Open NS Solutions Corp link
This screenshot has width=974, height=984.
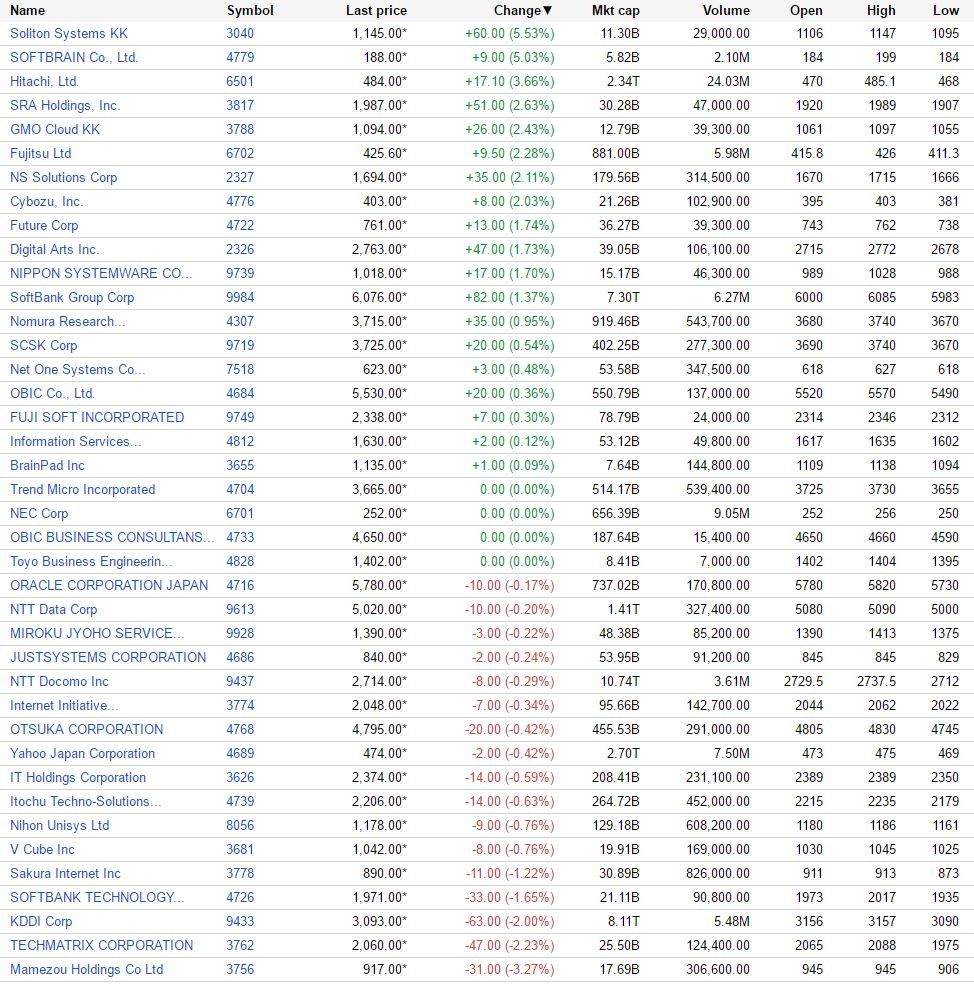(63, 178)
